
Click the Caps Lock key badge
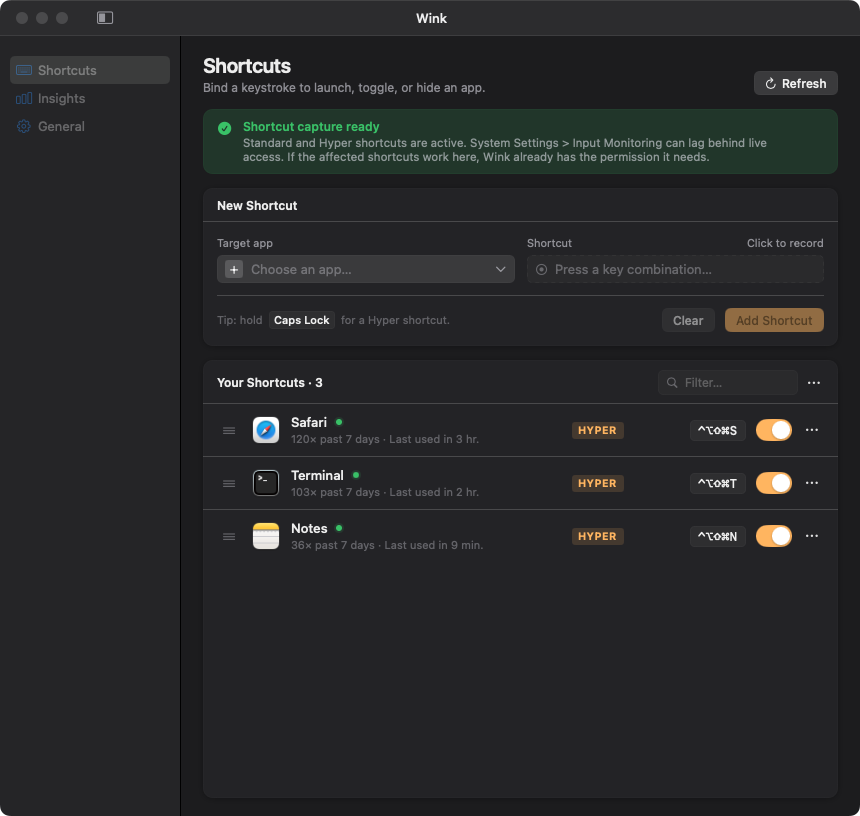tap(302, 320)
